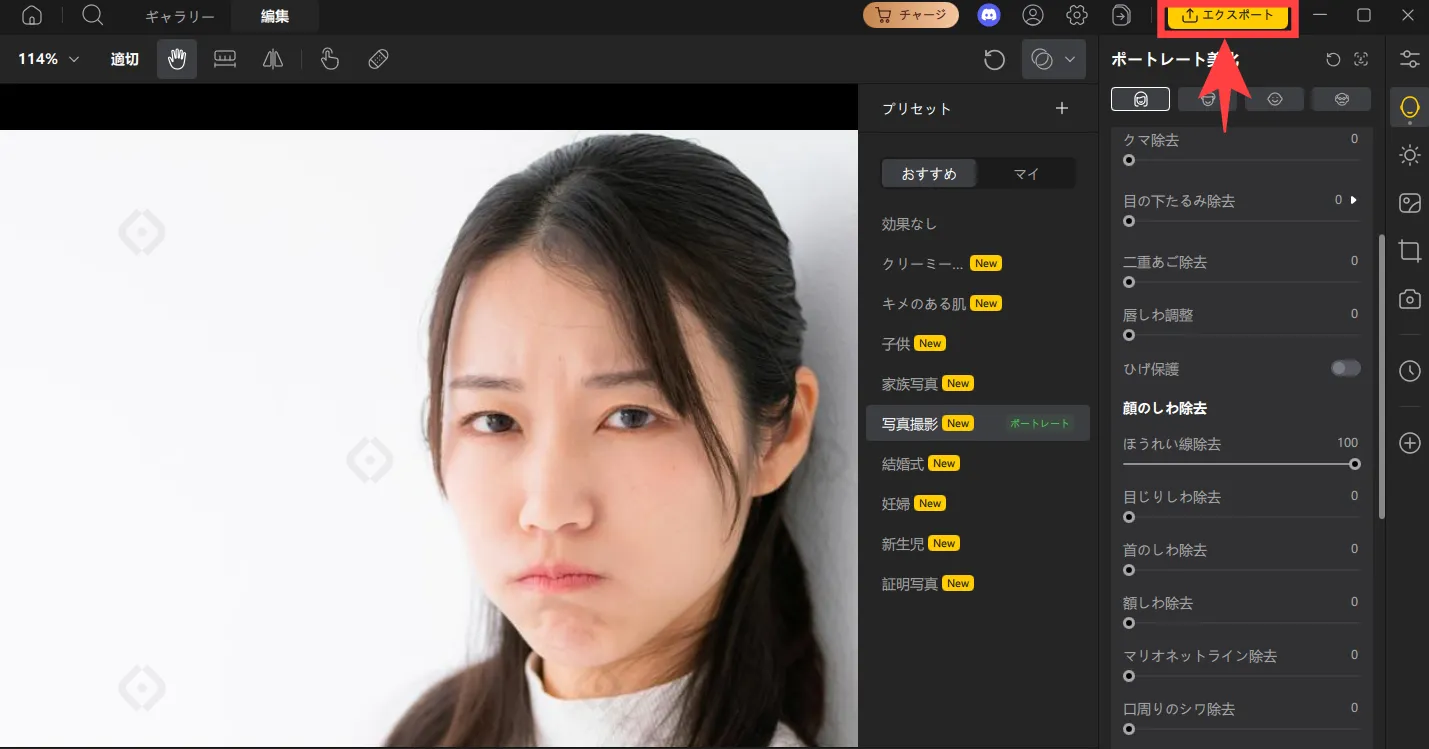
Task: Click the エクスポート export button
Action: [x=1228, y=15]
